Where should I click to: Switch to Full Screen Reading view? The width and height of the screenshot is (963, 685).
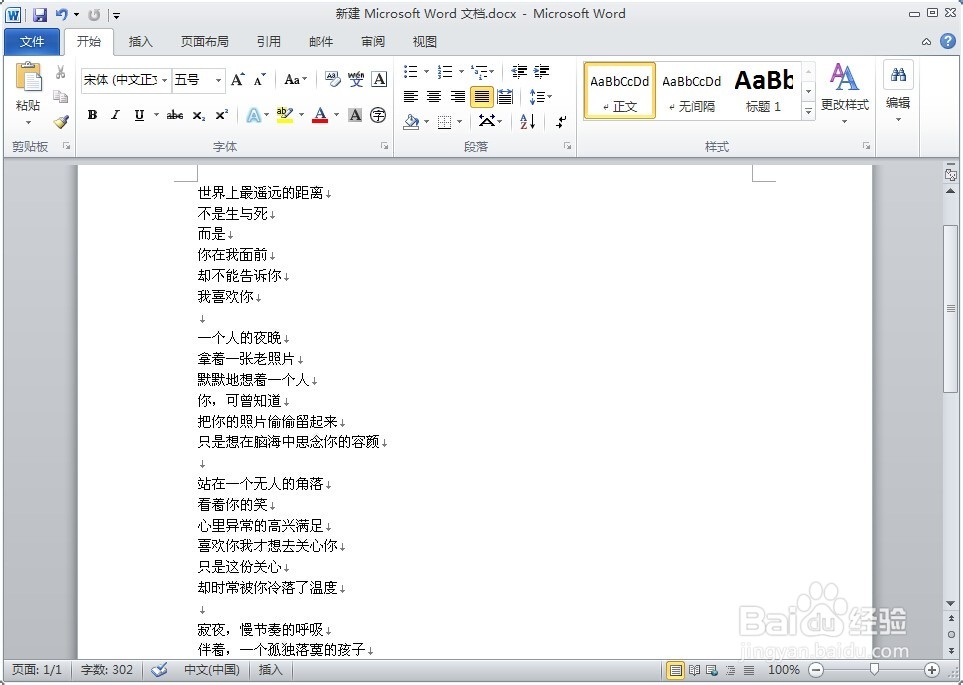click(x=694, y=670)
